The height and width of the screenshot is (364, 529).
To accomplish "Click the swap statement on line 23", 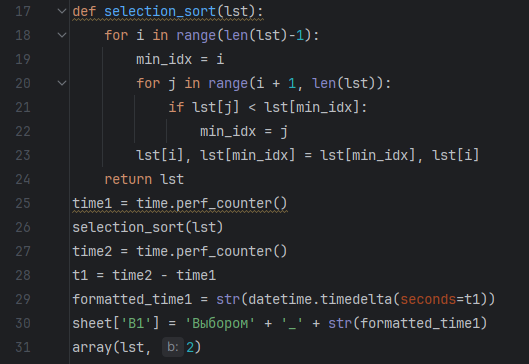I will tap(307, 156).
